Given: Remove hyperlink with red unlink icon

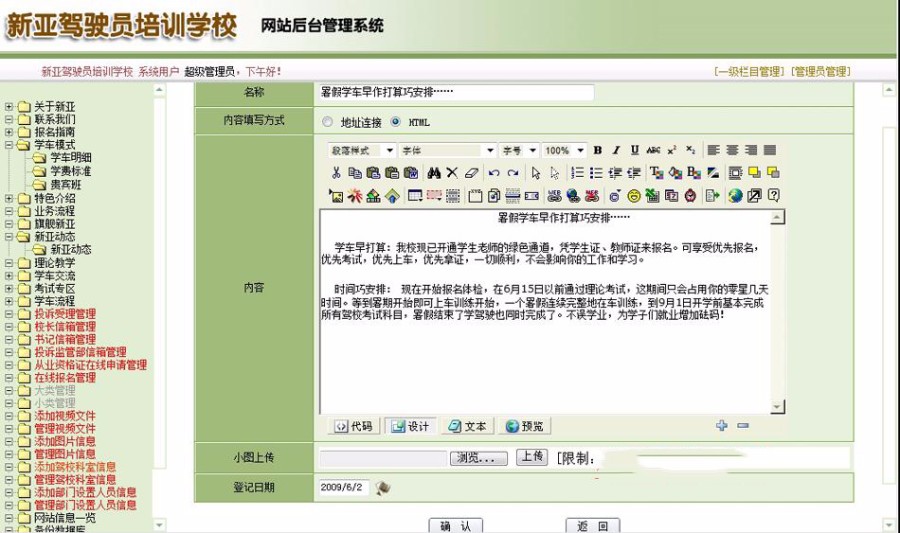Looking at the screenshot, I should tap(592, 196).
